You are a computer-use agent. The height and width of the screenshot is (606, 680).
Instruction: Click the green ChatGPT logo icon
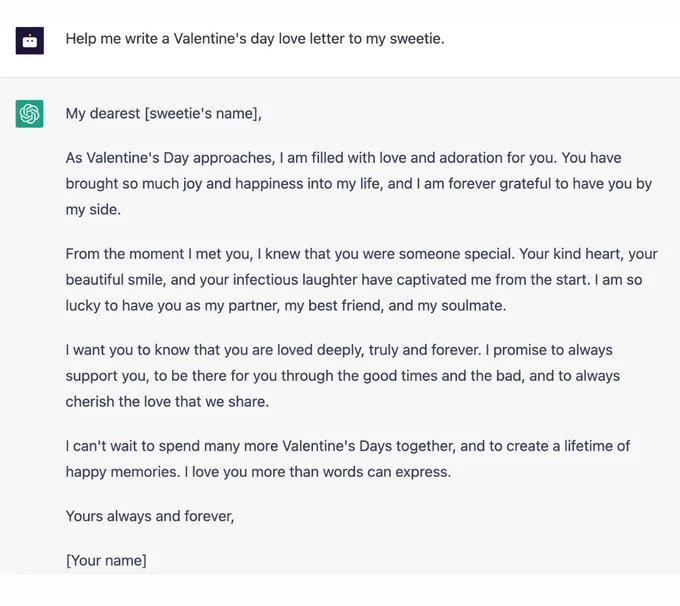29,114
